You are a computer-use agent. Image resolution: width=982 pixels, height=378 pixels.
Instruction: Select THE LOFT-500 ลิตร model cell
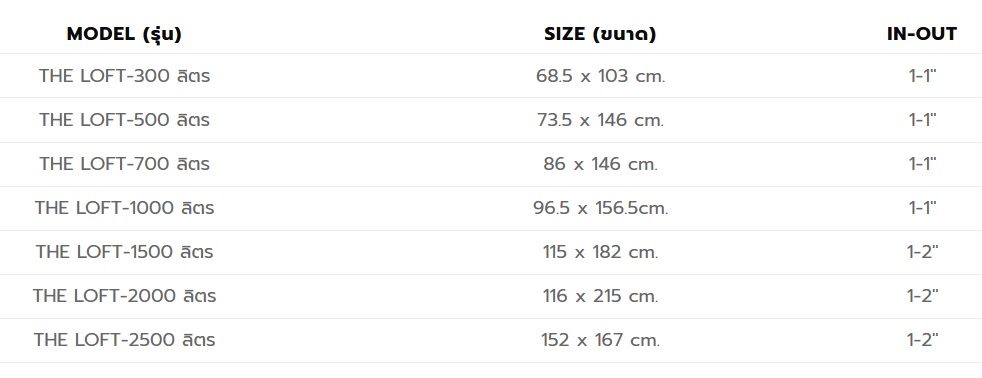coord(124,120)
